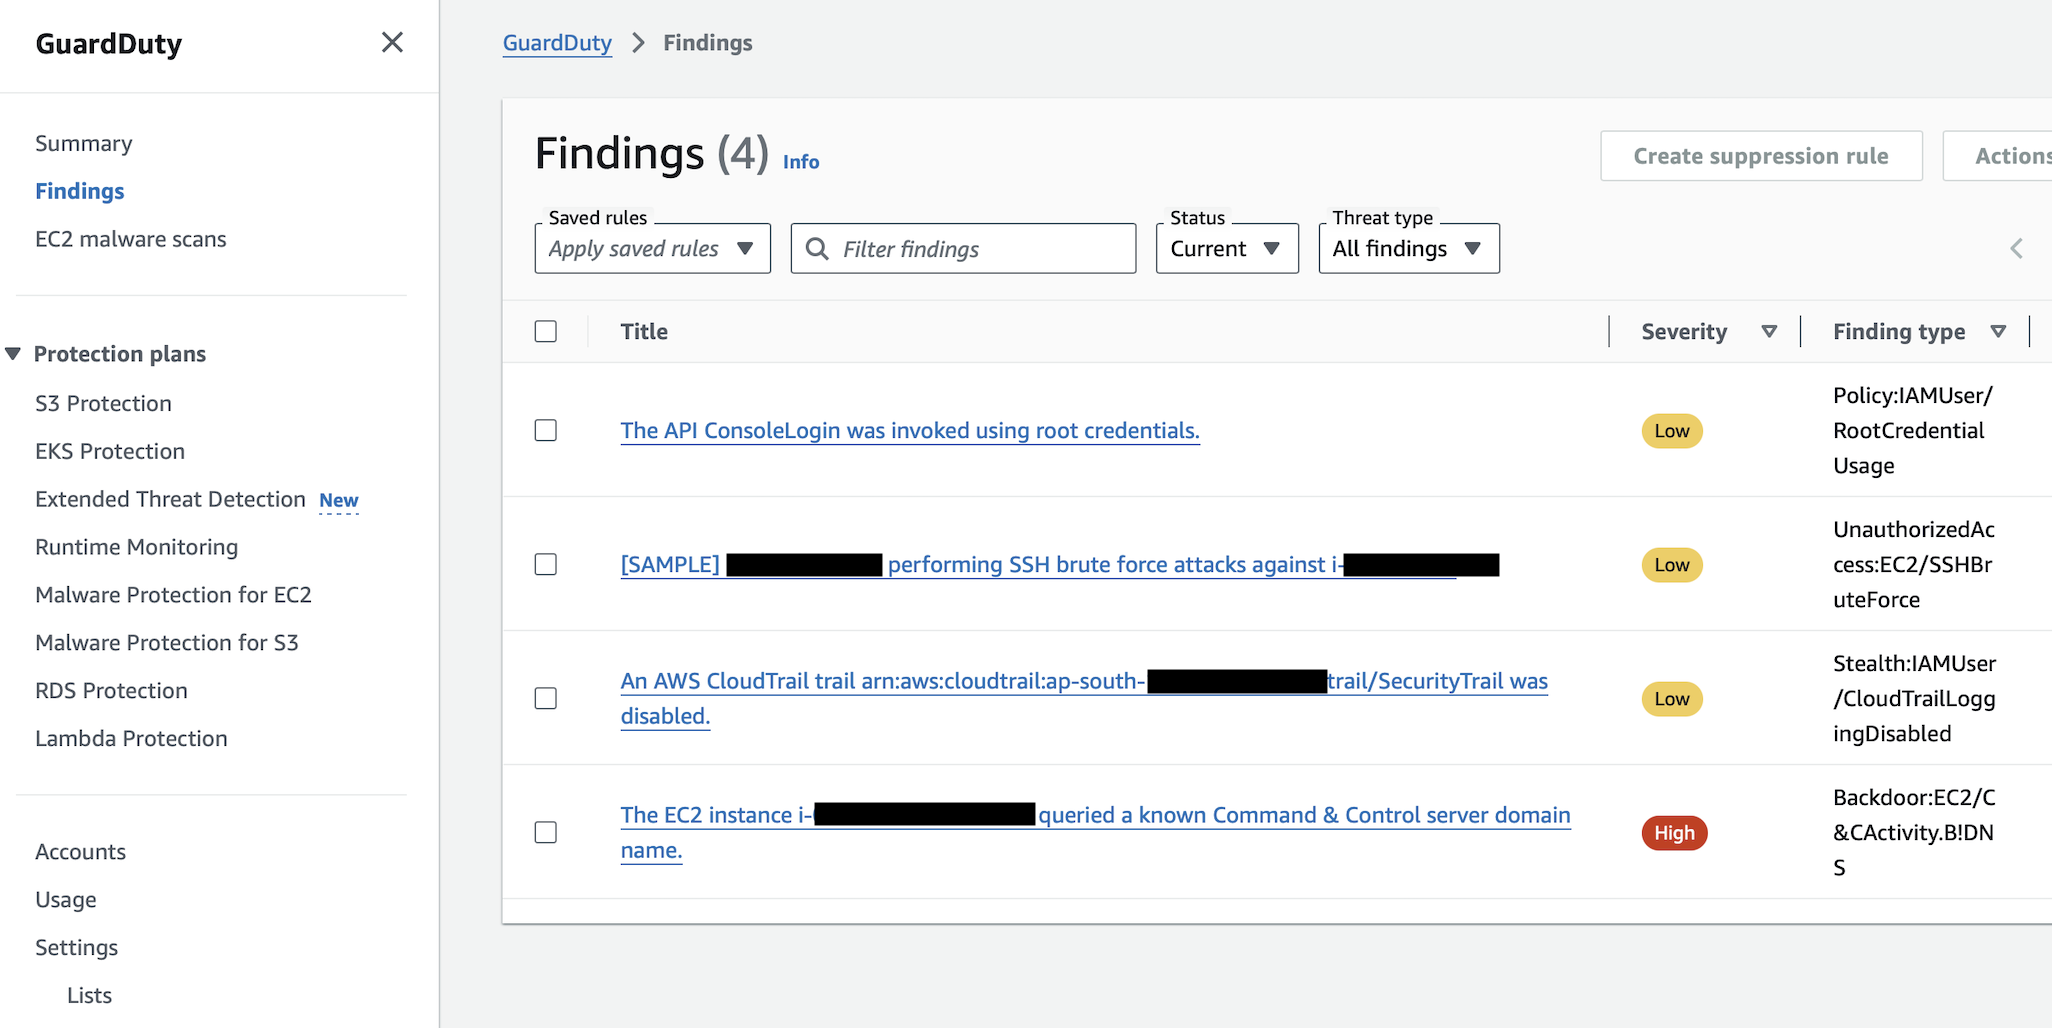
Task: Select the Command & Control finding checkbox
Action: pos(546,832)
